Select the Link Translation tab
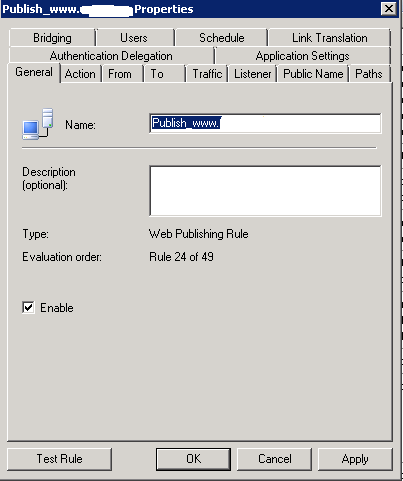Viewport: 403px width, 481px height. click(x=329, y=38)
